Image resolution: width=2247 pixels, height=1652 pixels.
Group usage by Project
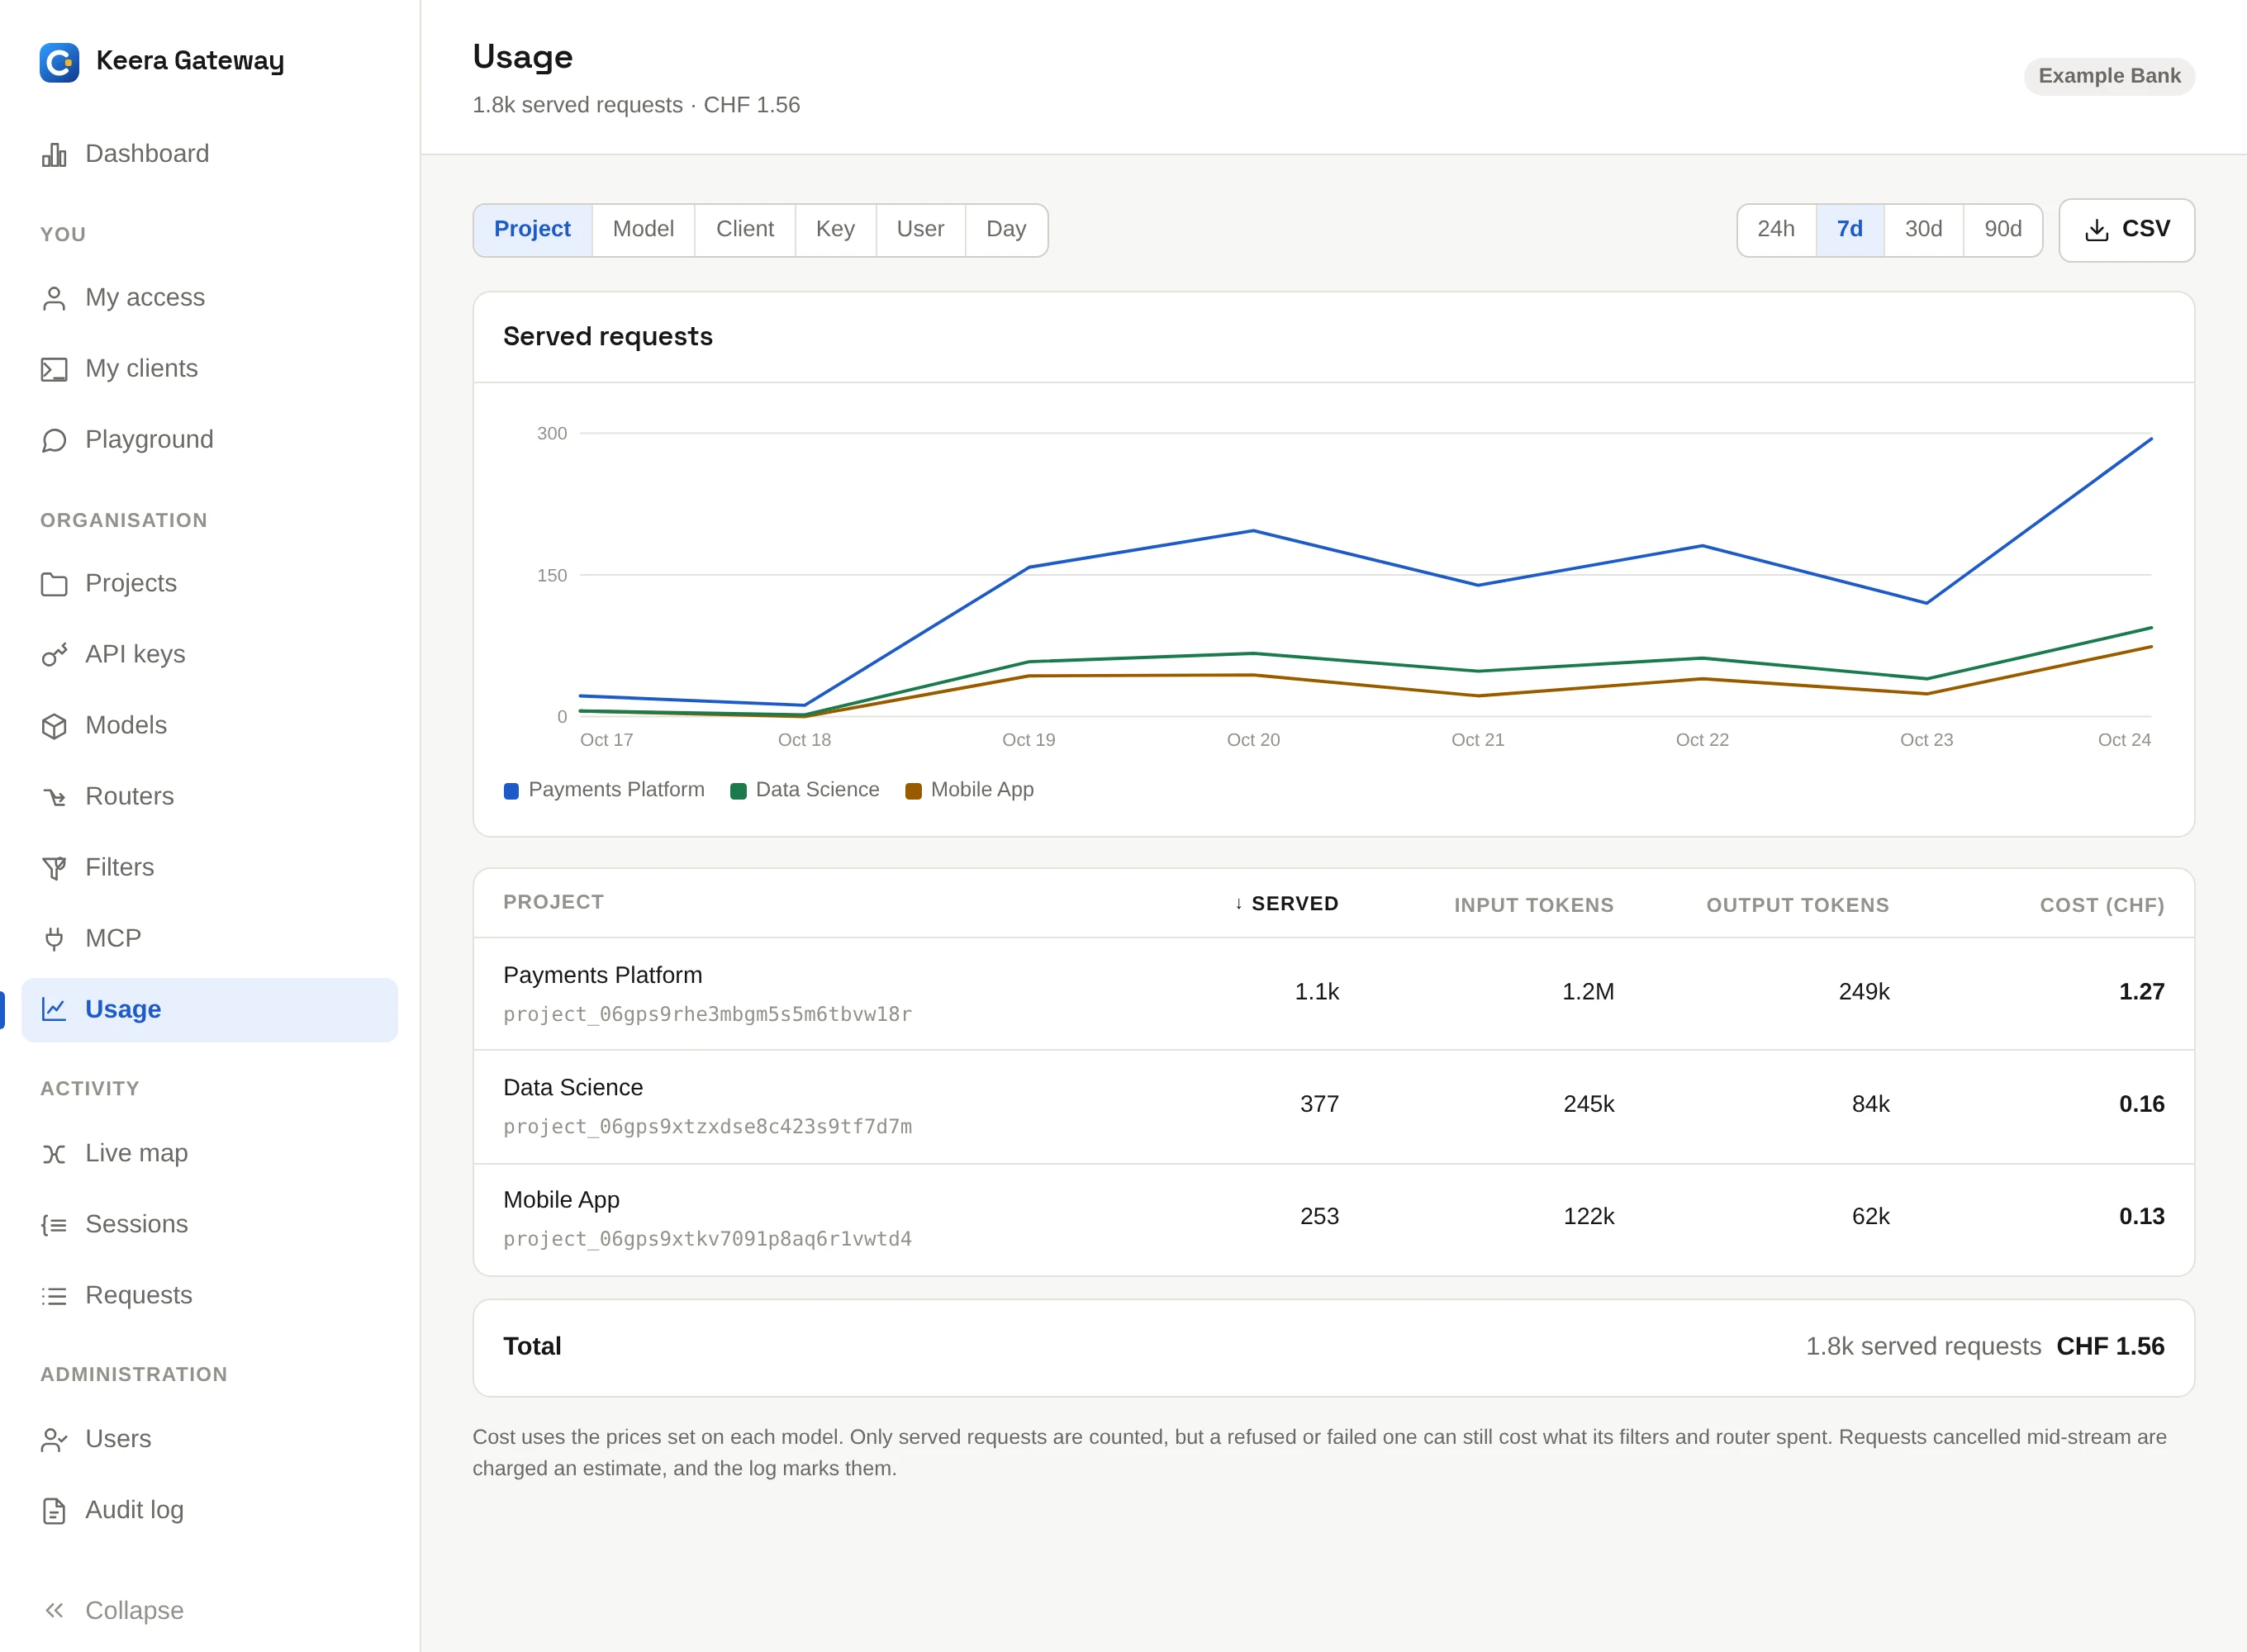click(532, 230)
